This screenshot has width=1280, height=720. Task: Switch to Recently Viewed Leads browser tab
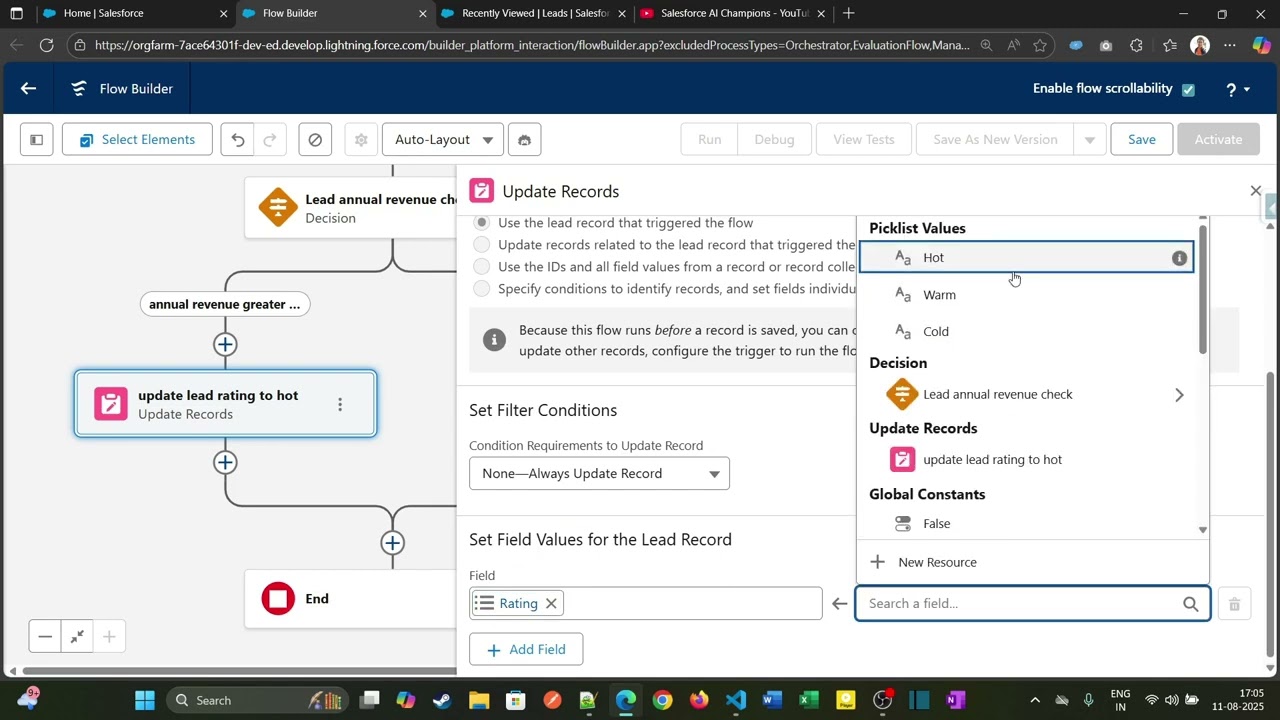534,13
